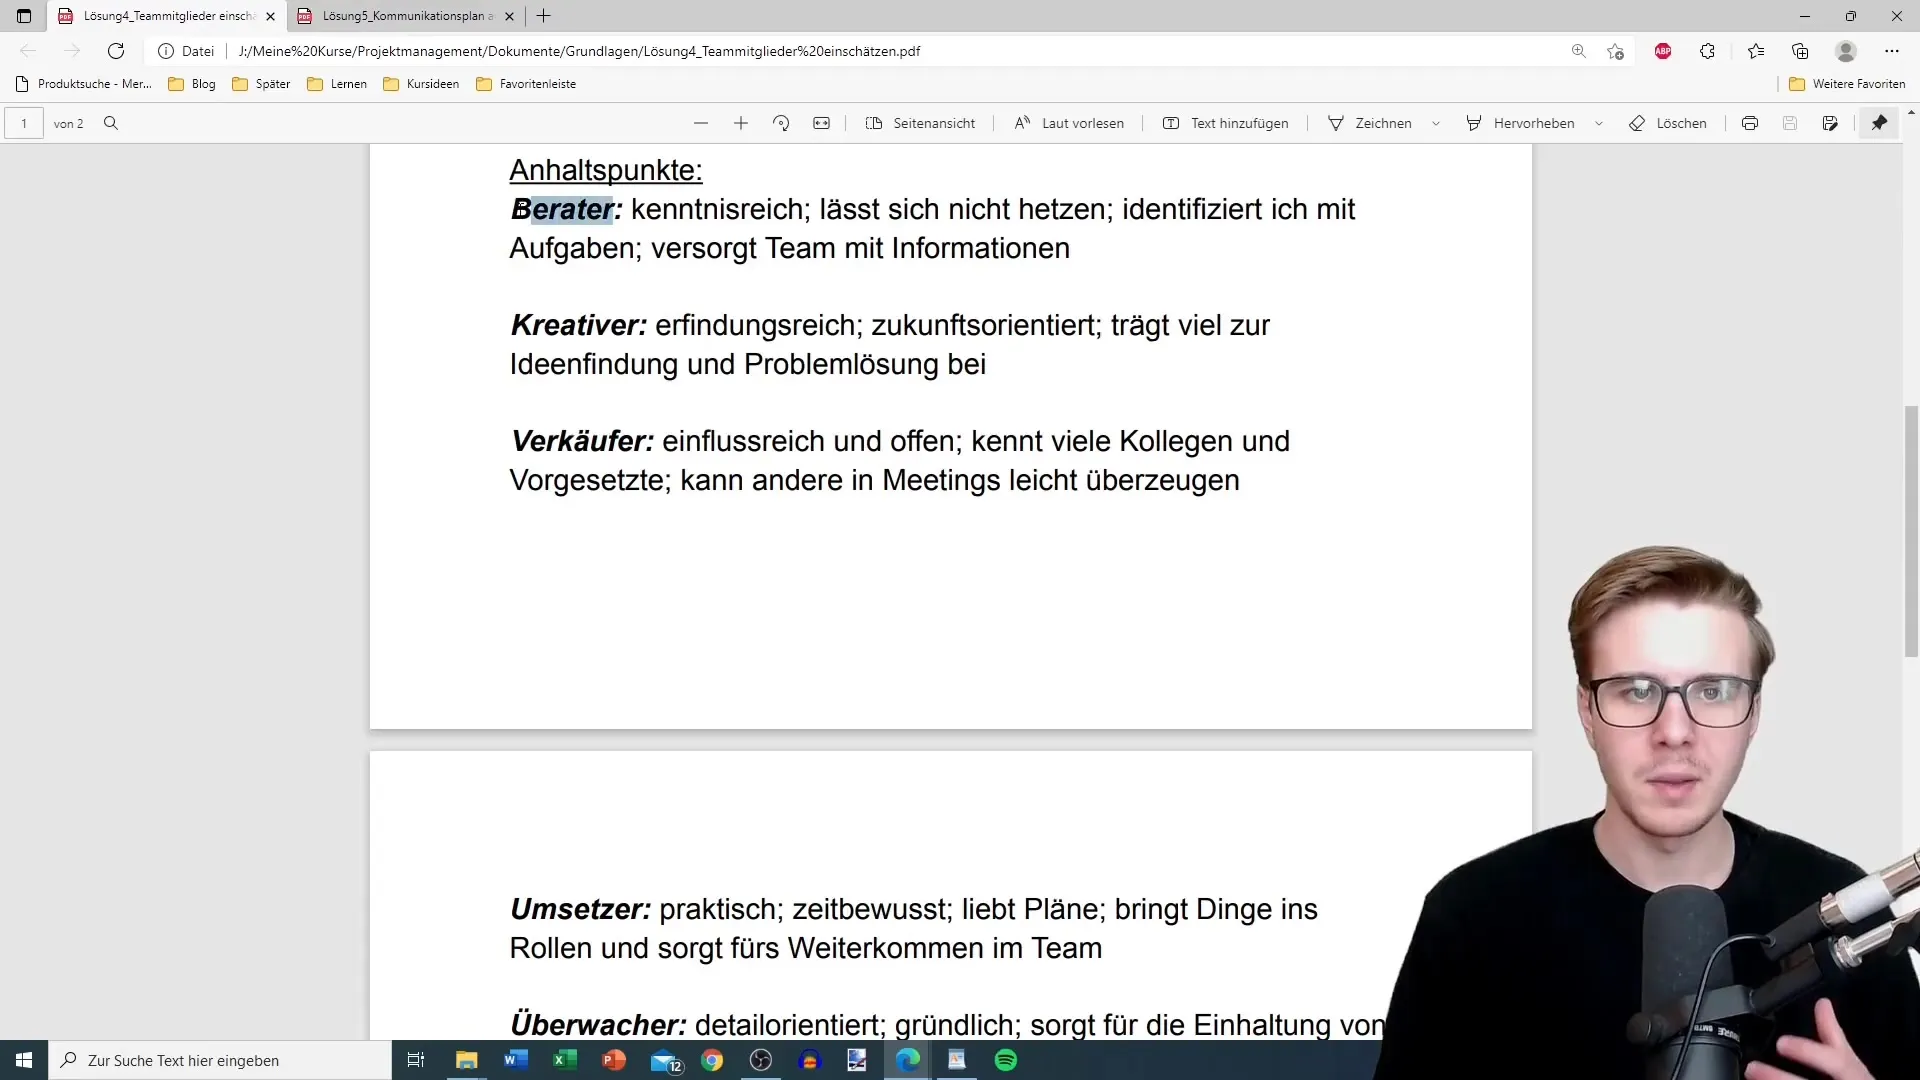Open Edge browser from taskbar

(908, 1060)
